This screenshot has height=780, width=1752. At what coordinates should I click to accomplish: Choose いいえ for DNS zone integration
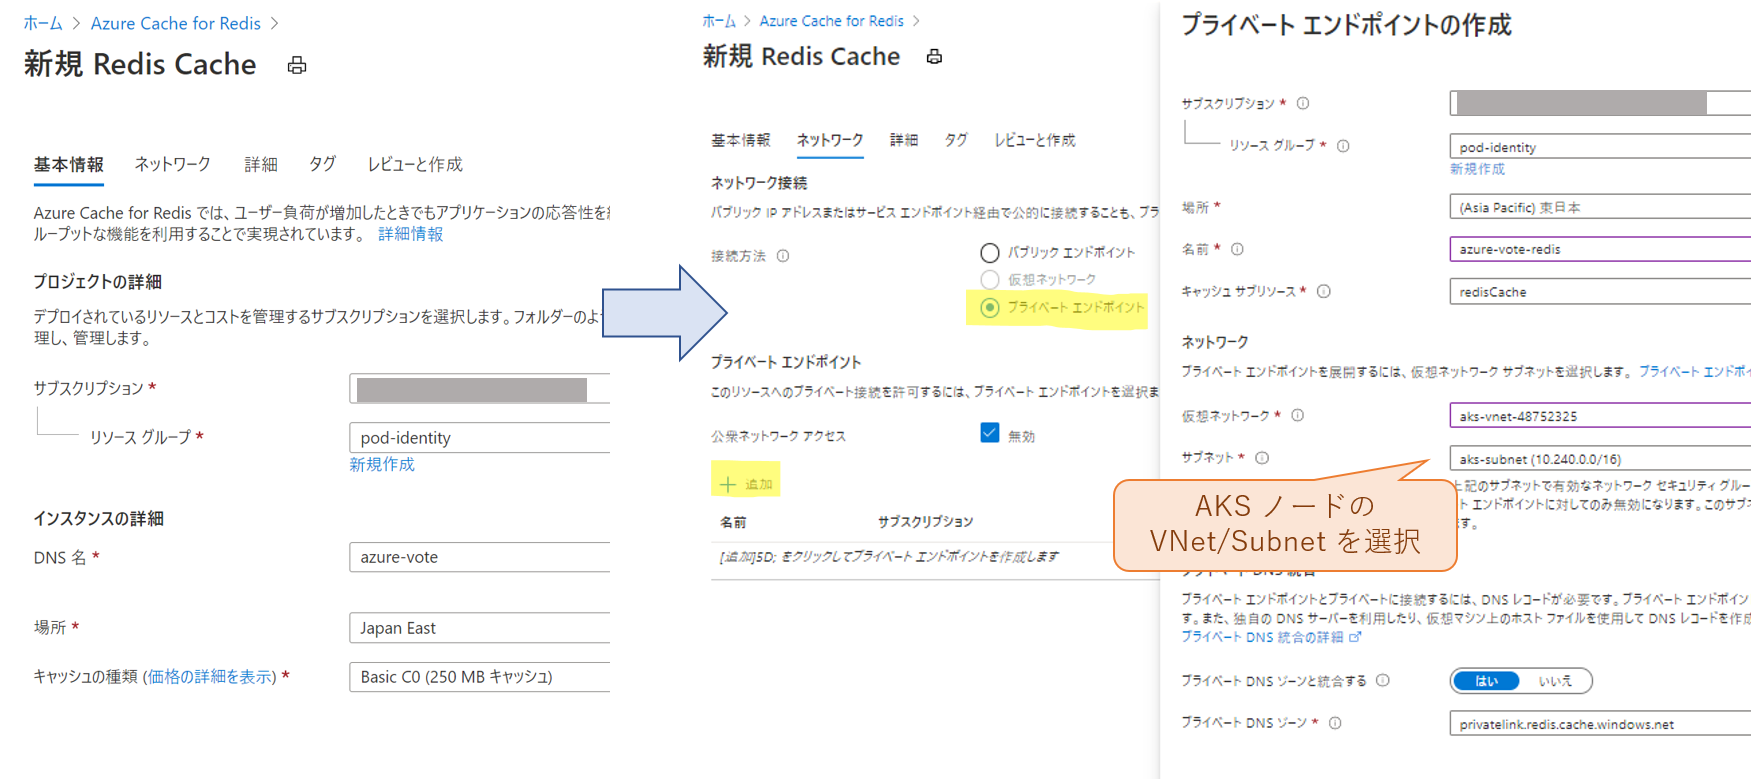pos(1555,681)
